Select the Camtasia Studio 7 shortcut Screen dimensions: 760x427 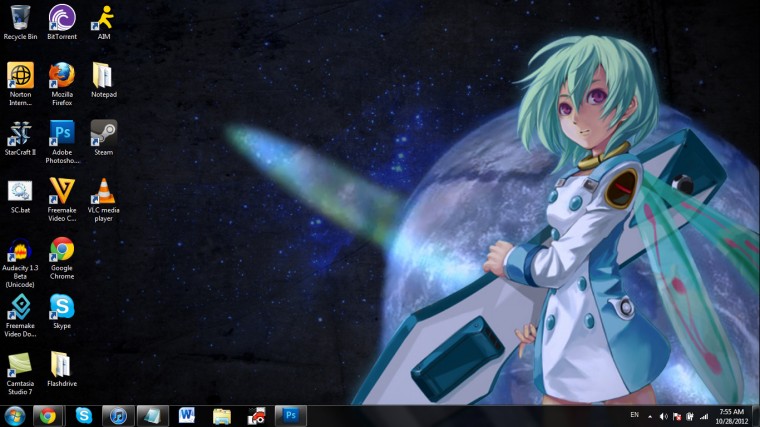[x=20, y=373]
